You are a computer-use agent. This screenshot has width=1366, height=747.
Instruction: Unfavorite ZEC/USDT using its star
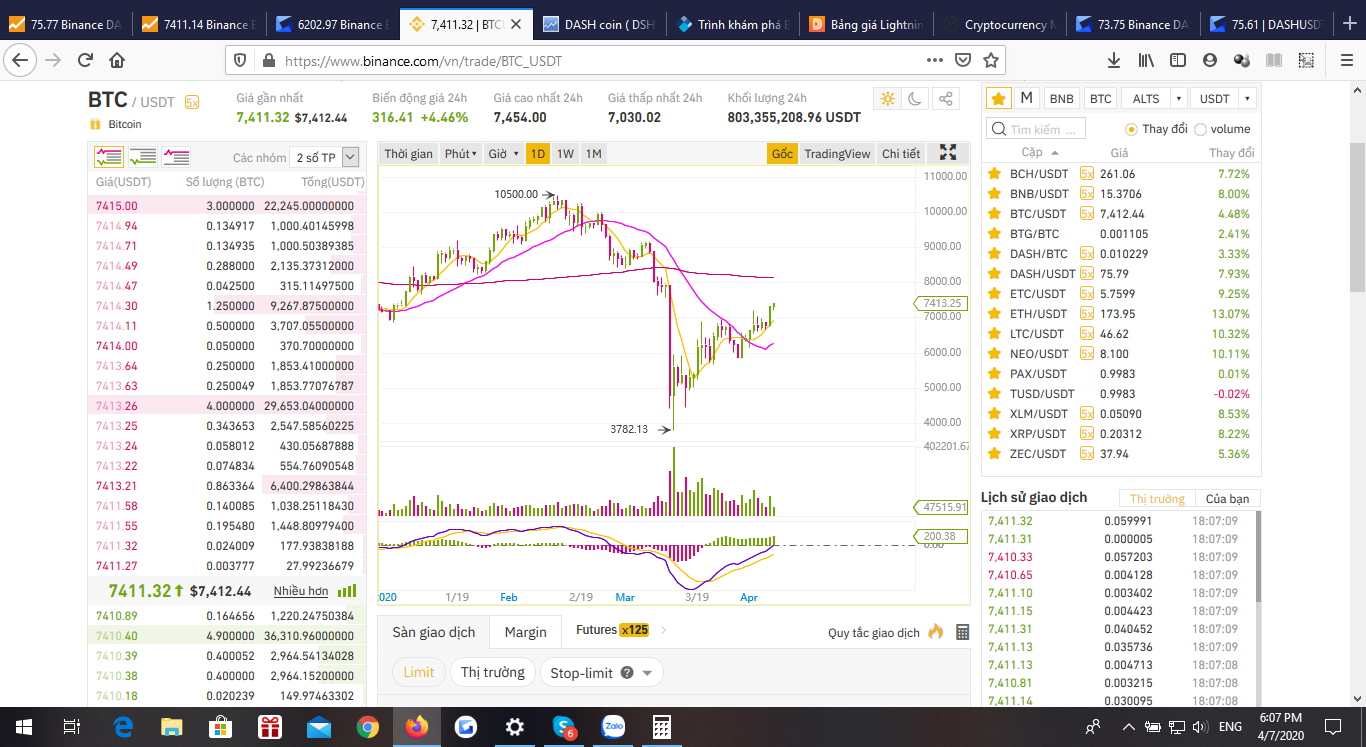(994, 453)
